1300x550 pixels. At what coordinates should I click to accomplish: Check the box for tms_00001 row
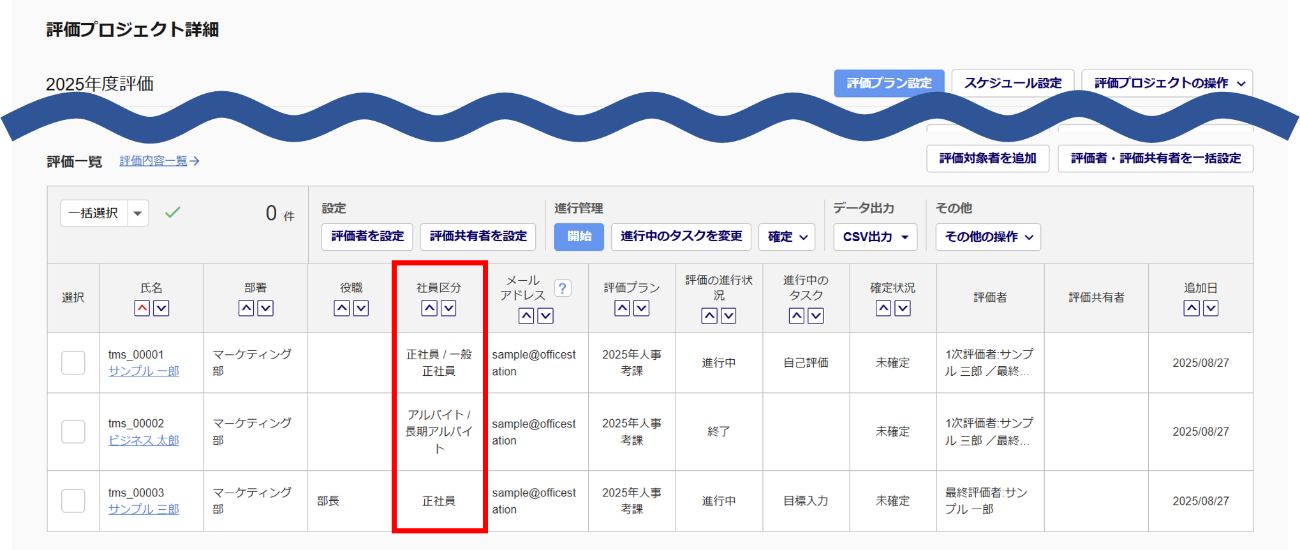(x=73, y=363)
